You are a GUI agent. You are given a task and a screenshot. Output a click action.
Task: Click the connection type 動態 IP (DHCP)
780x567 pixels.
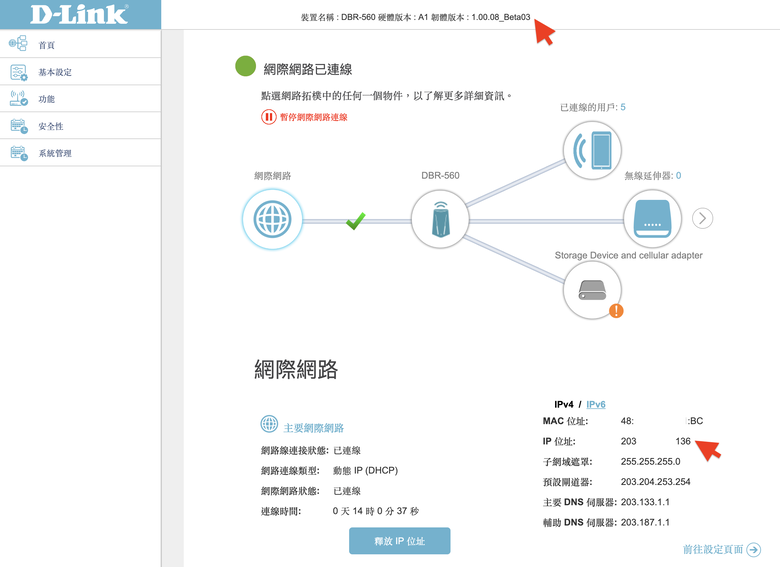point(366,471)
